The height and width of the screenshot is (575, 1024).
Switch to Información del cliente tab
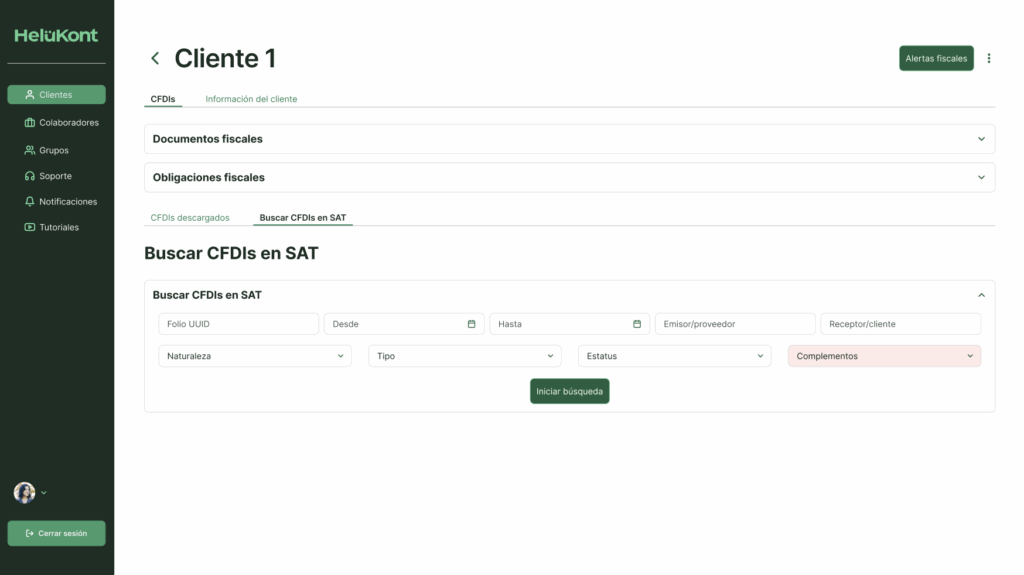pyautogui.click(x=251, y=99)
